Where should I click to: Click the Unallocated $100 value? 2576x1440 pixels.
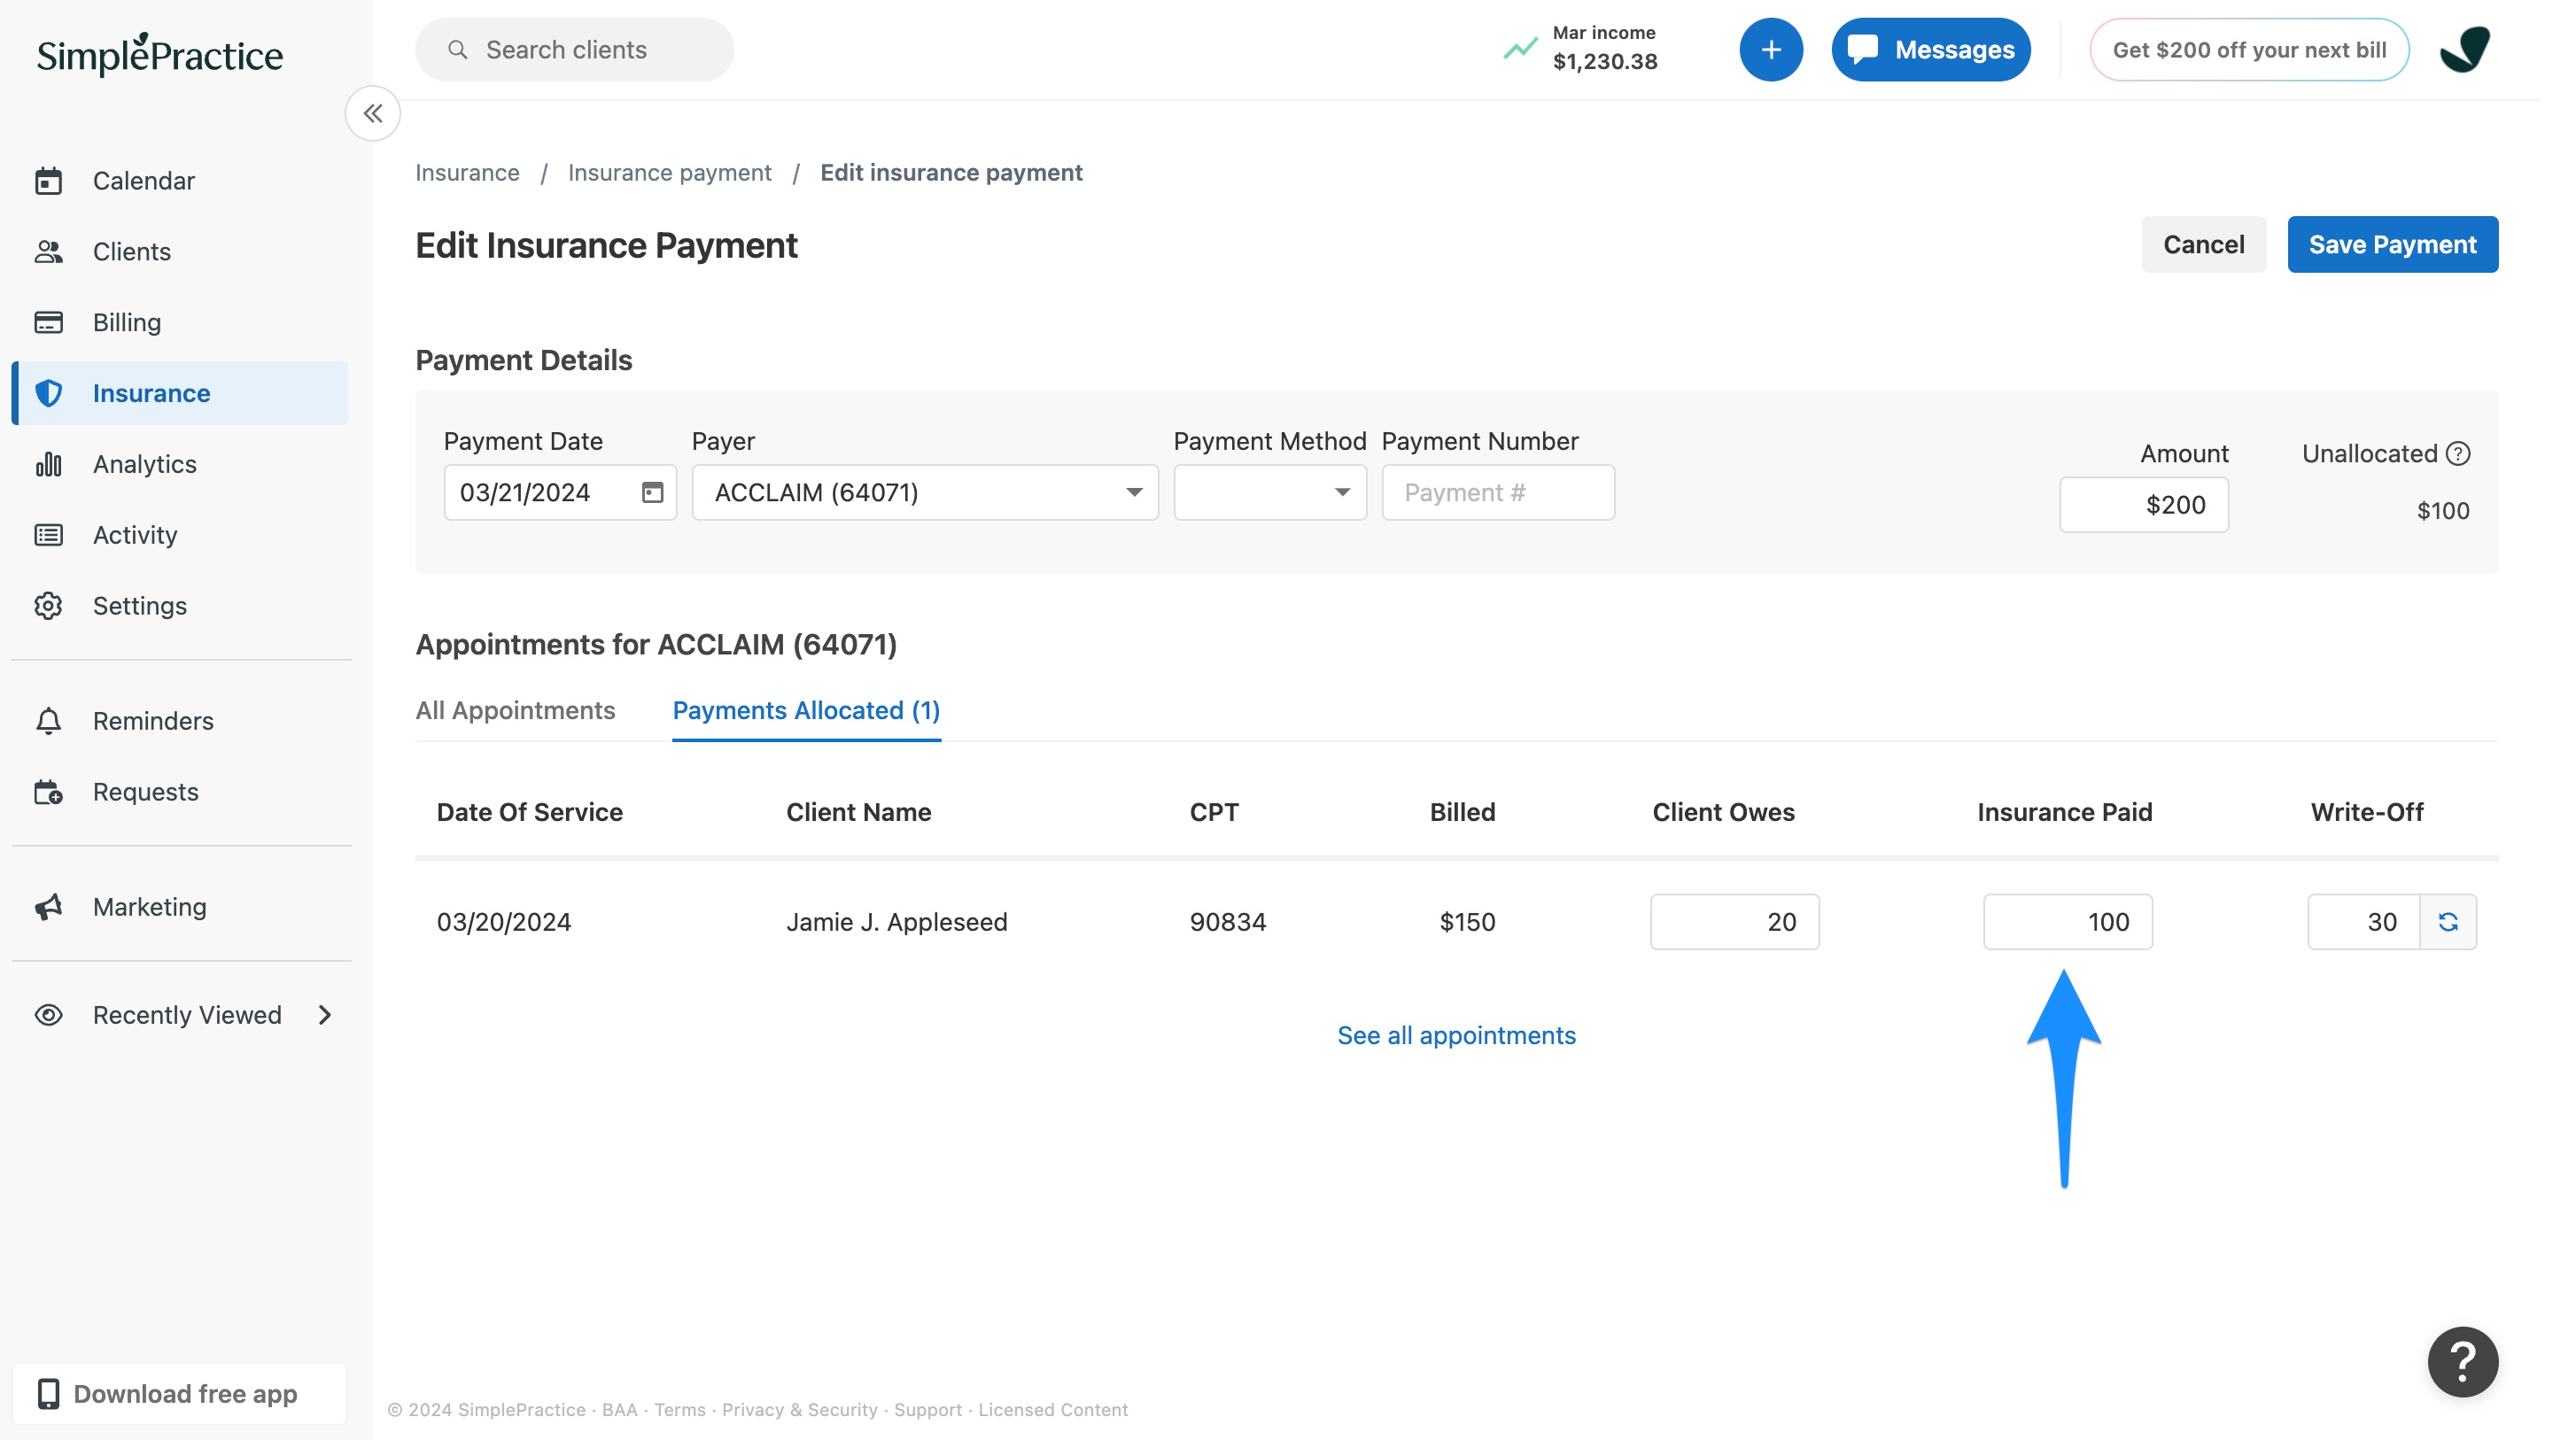coord(2443,511)
